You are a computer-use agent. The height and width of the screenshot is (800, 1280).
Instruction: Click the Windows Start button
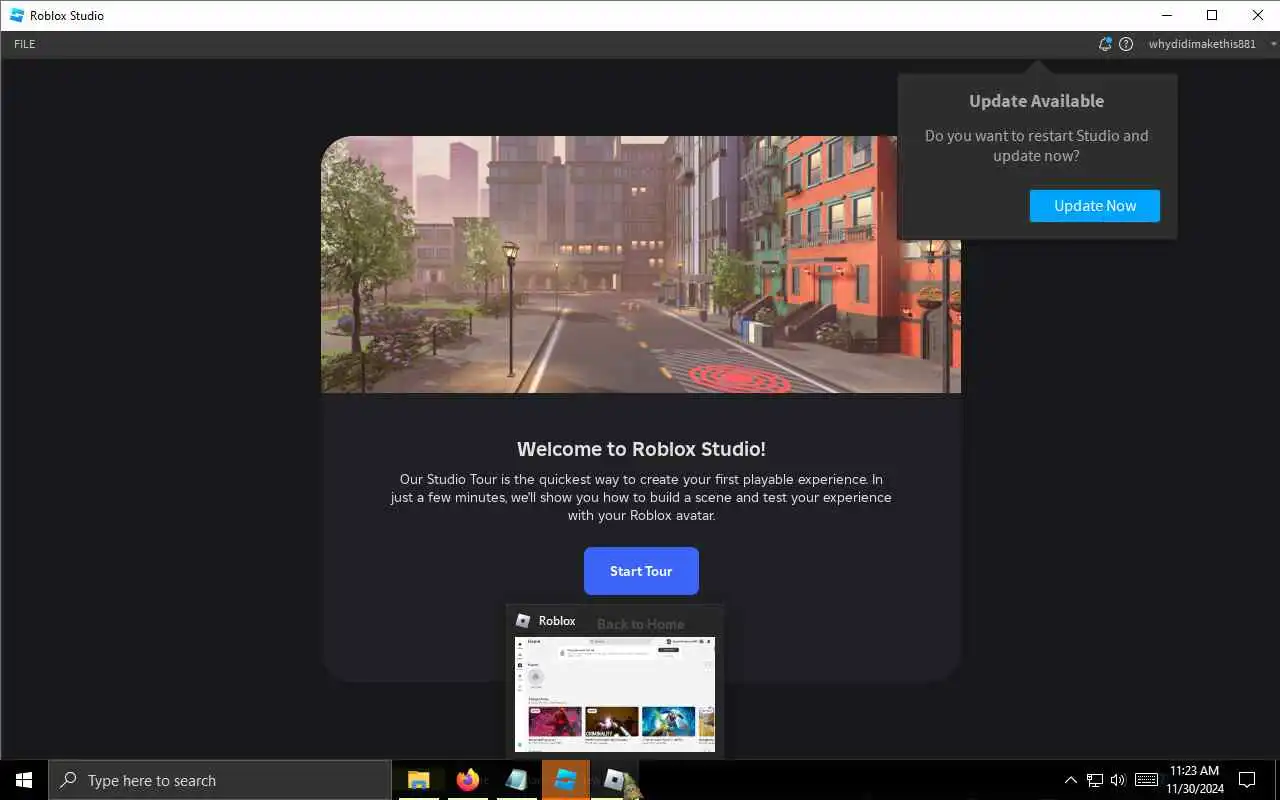24,780
